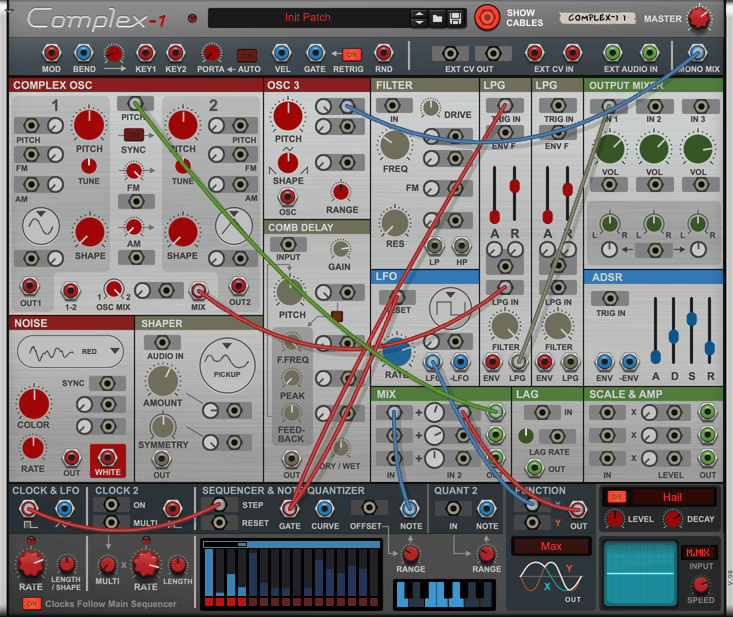Adjust the Clock & LFO RATE knob
Viewport: 733px width, 617px height.
31,563
